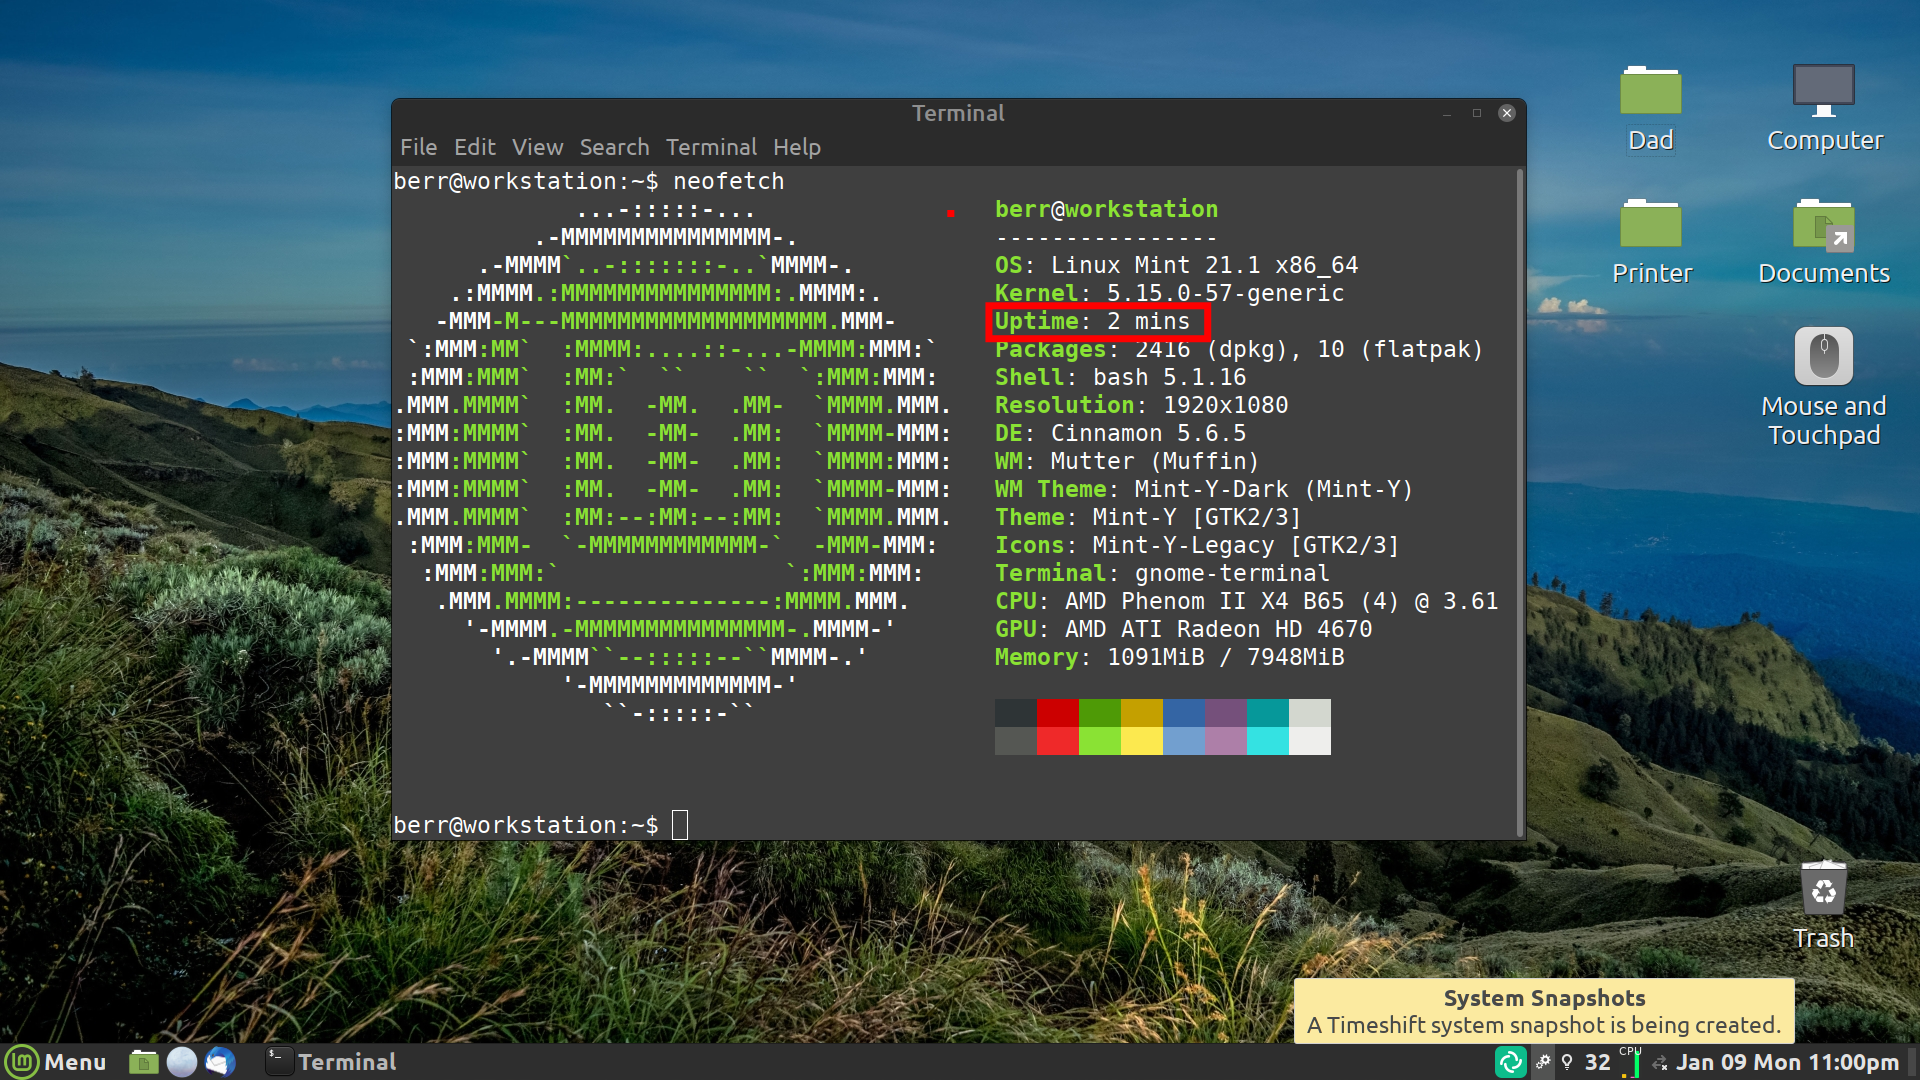This screenshot has height=1080, width=1920.
Task: Click the Timeshift gears tray icon
Action: [x=1543, y=1062]
